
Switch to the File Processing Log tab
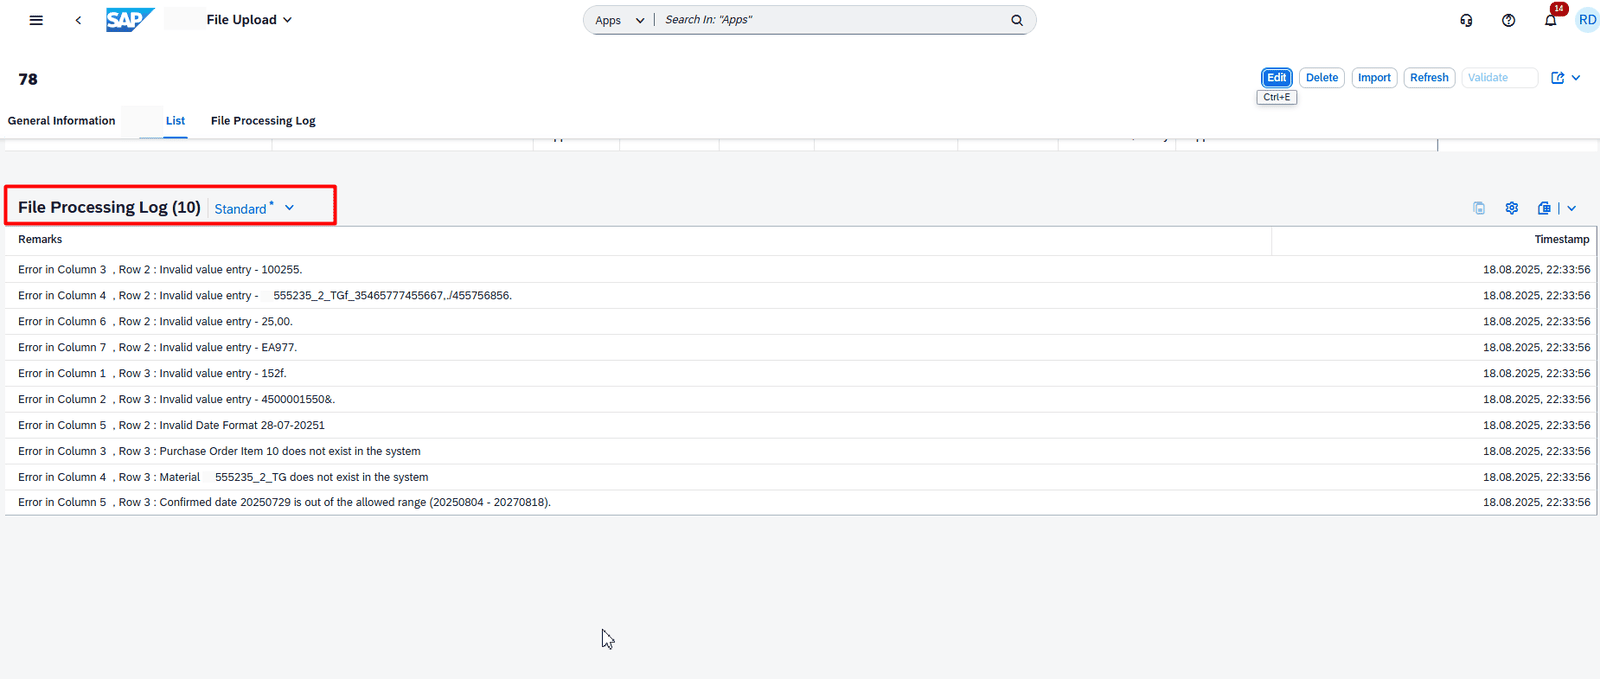point(263,121)
